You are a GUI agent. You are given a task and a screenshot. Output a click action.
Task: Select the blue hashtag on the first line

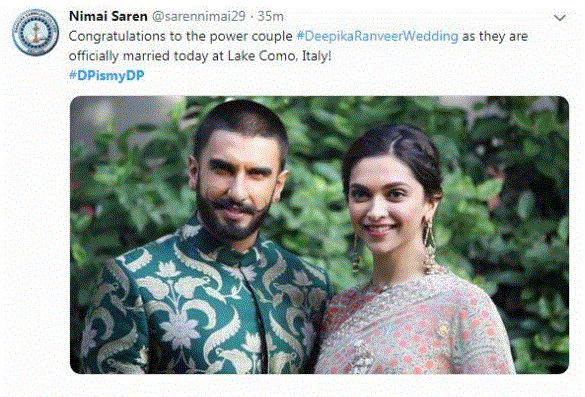coord(377,37)
